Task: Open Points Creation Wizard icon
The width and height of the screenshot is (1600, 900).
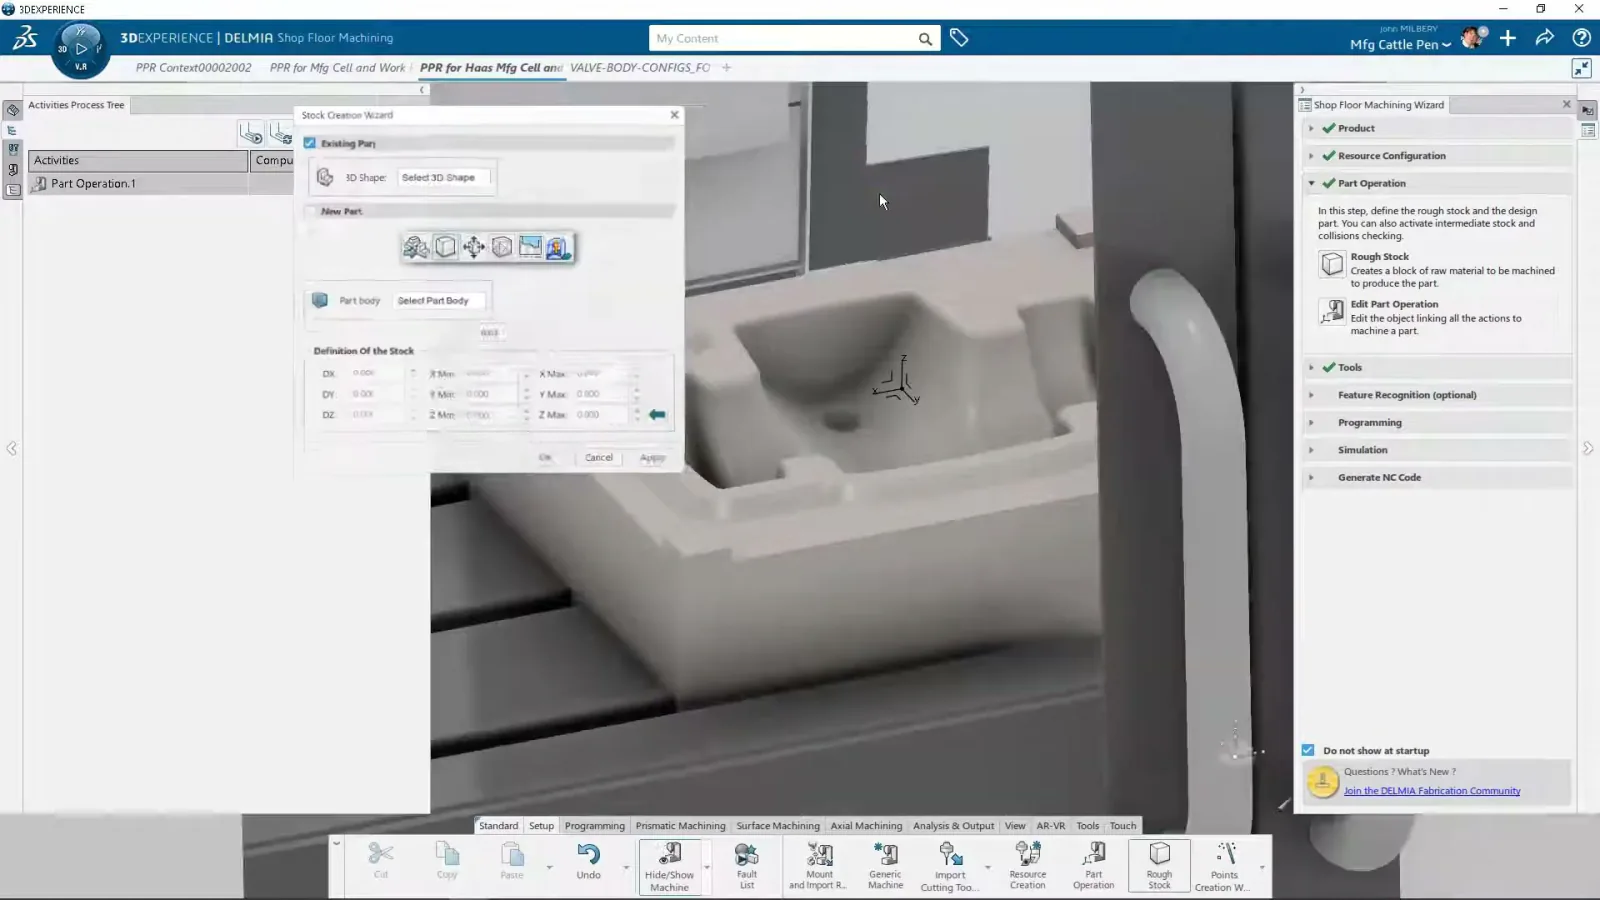Action: pos(1224,866)
